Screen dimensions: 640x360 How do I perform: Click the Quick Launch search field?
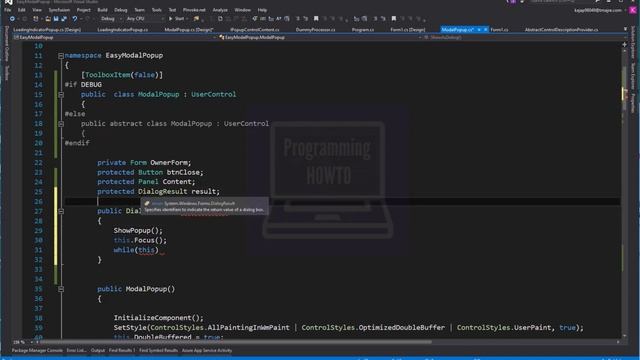click(x=561, y=2)
